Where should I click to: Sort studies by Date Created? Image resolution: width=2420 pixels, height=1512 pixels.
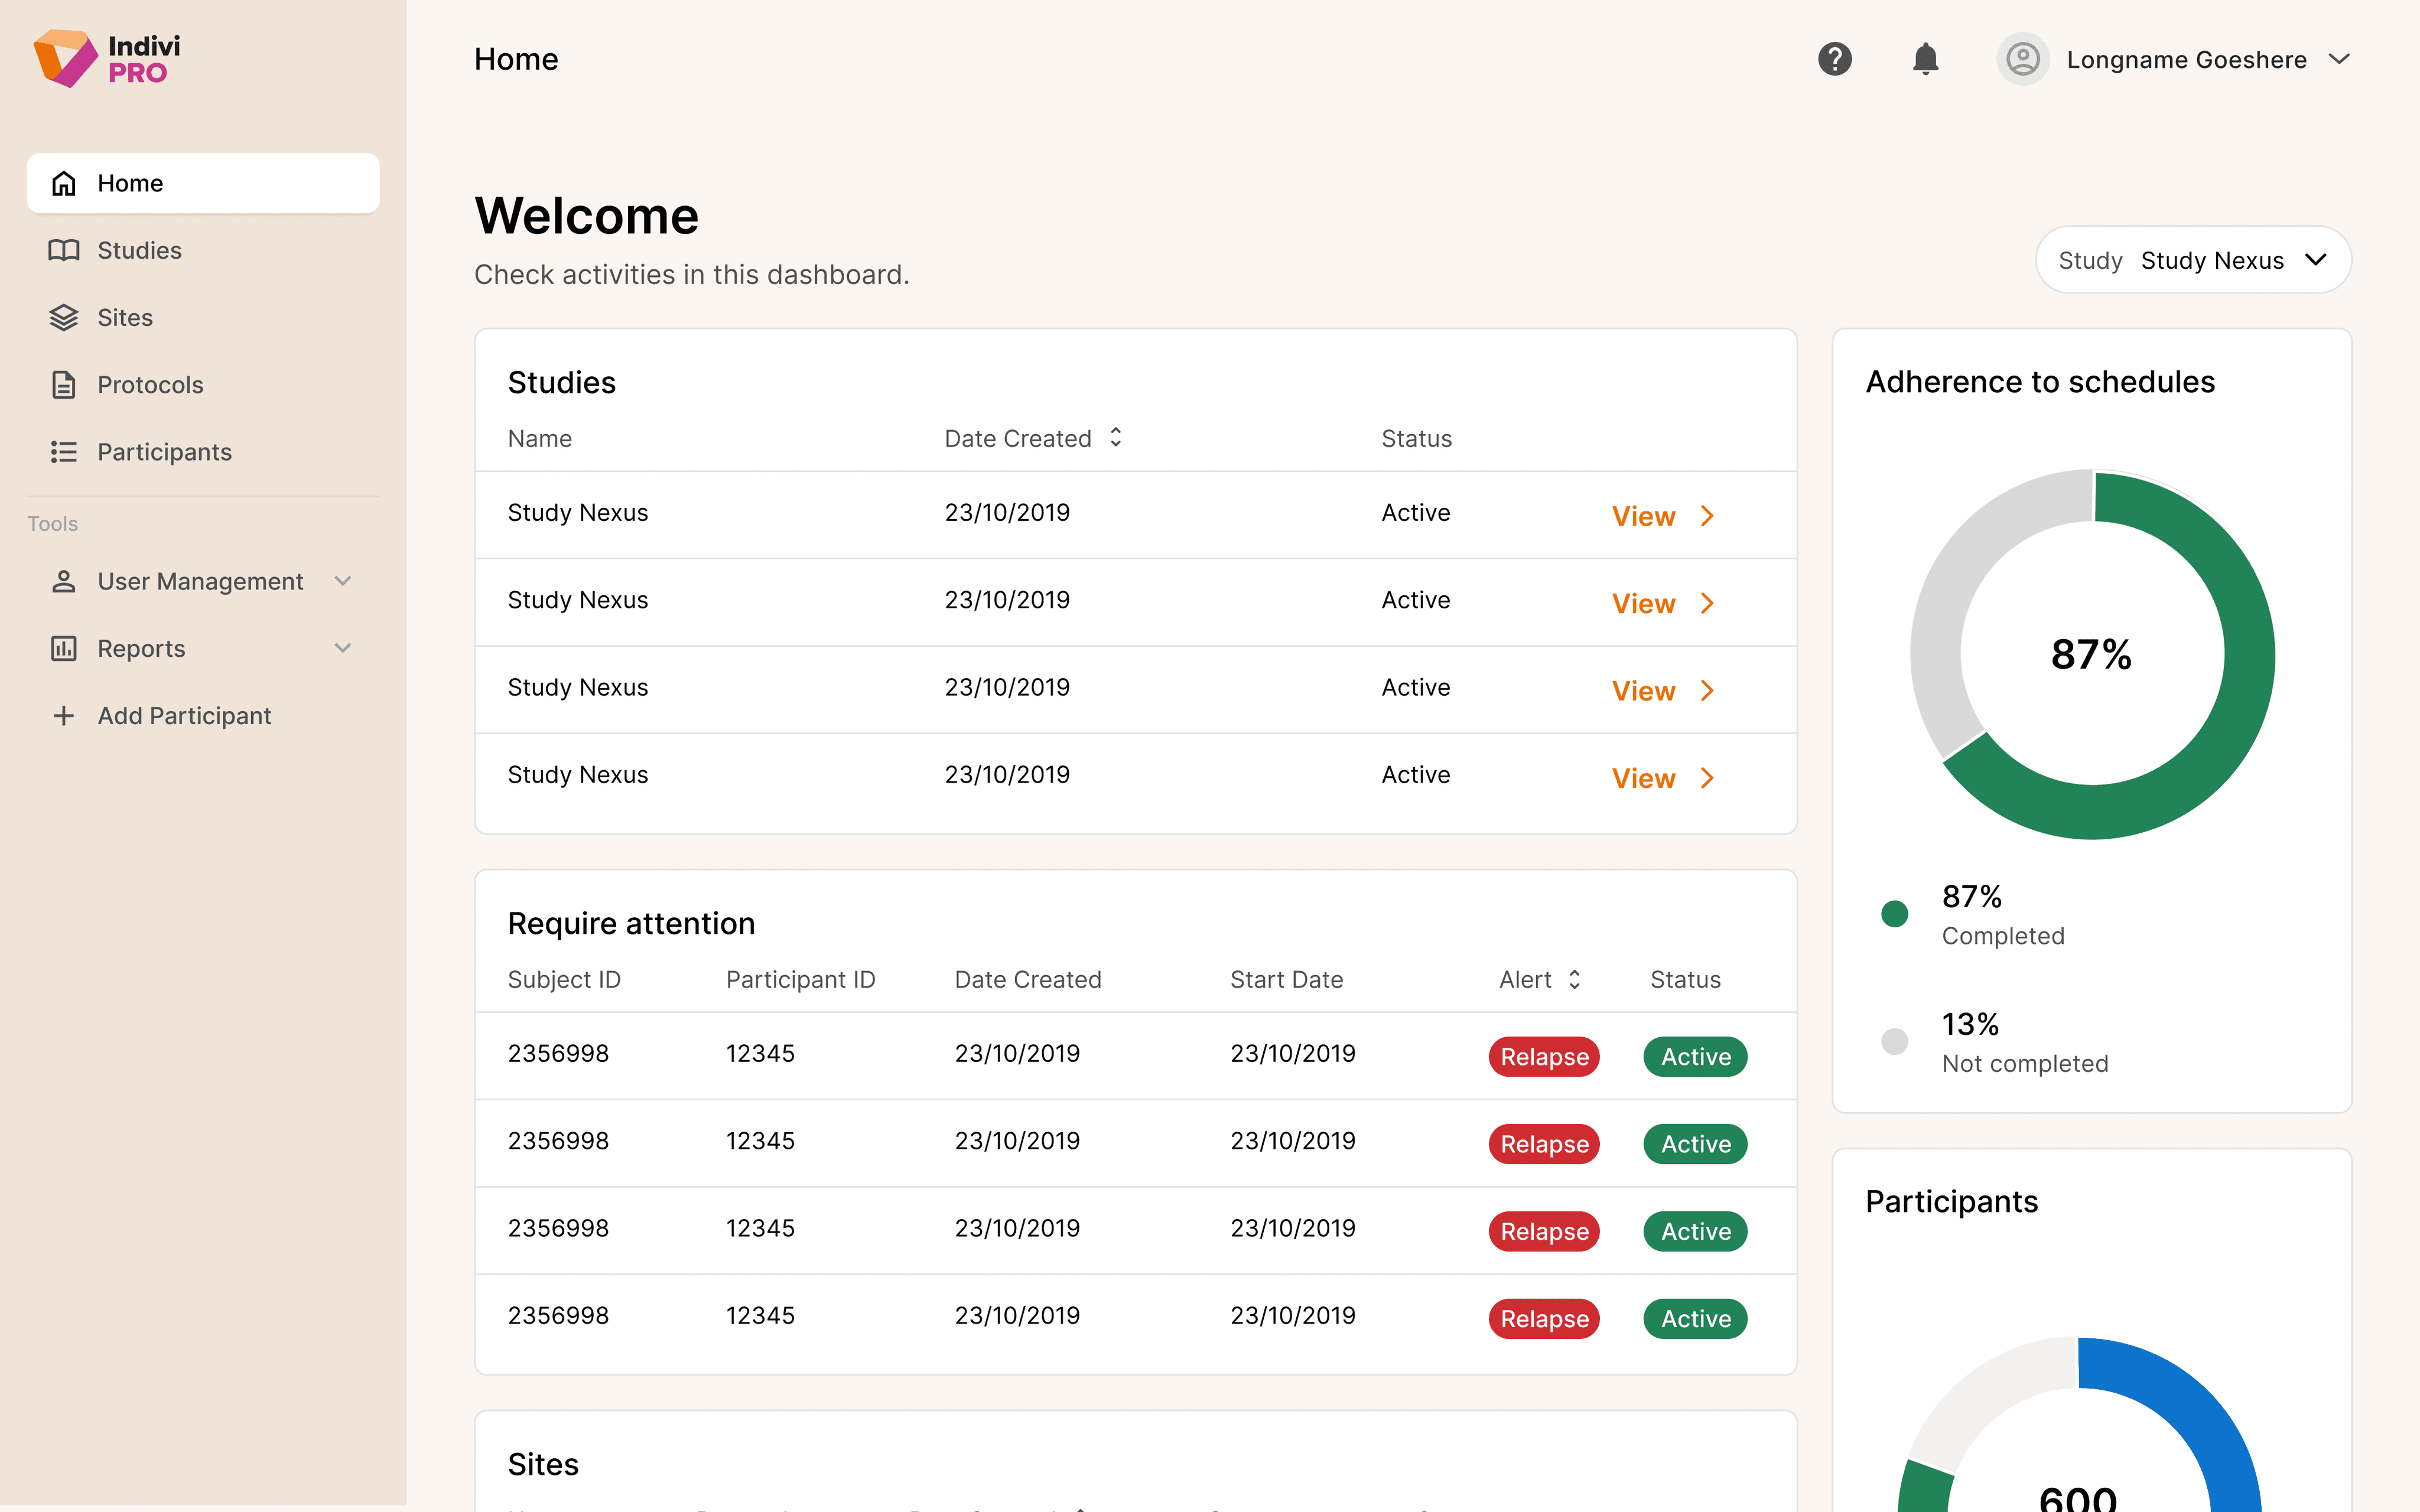click(x=1116, y=438)
